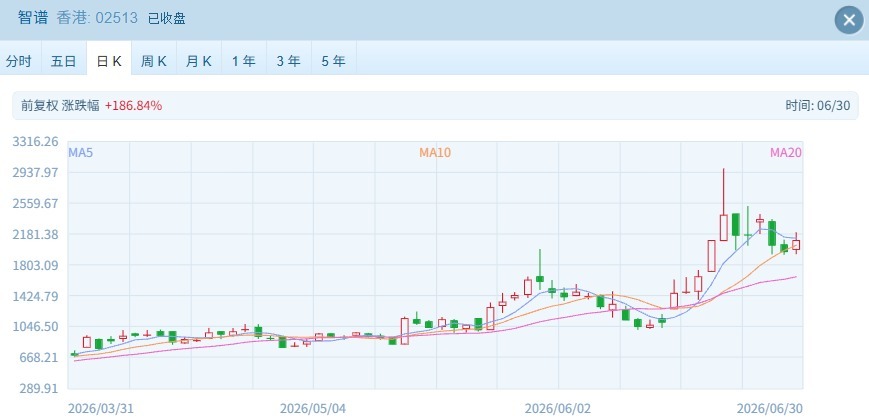Viewport: 869px width, 417px height.
Task: Click the +186.84% change value
Action: pos(134,105)
